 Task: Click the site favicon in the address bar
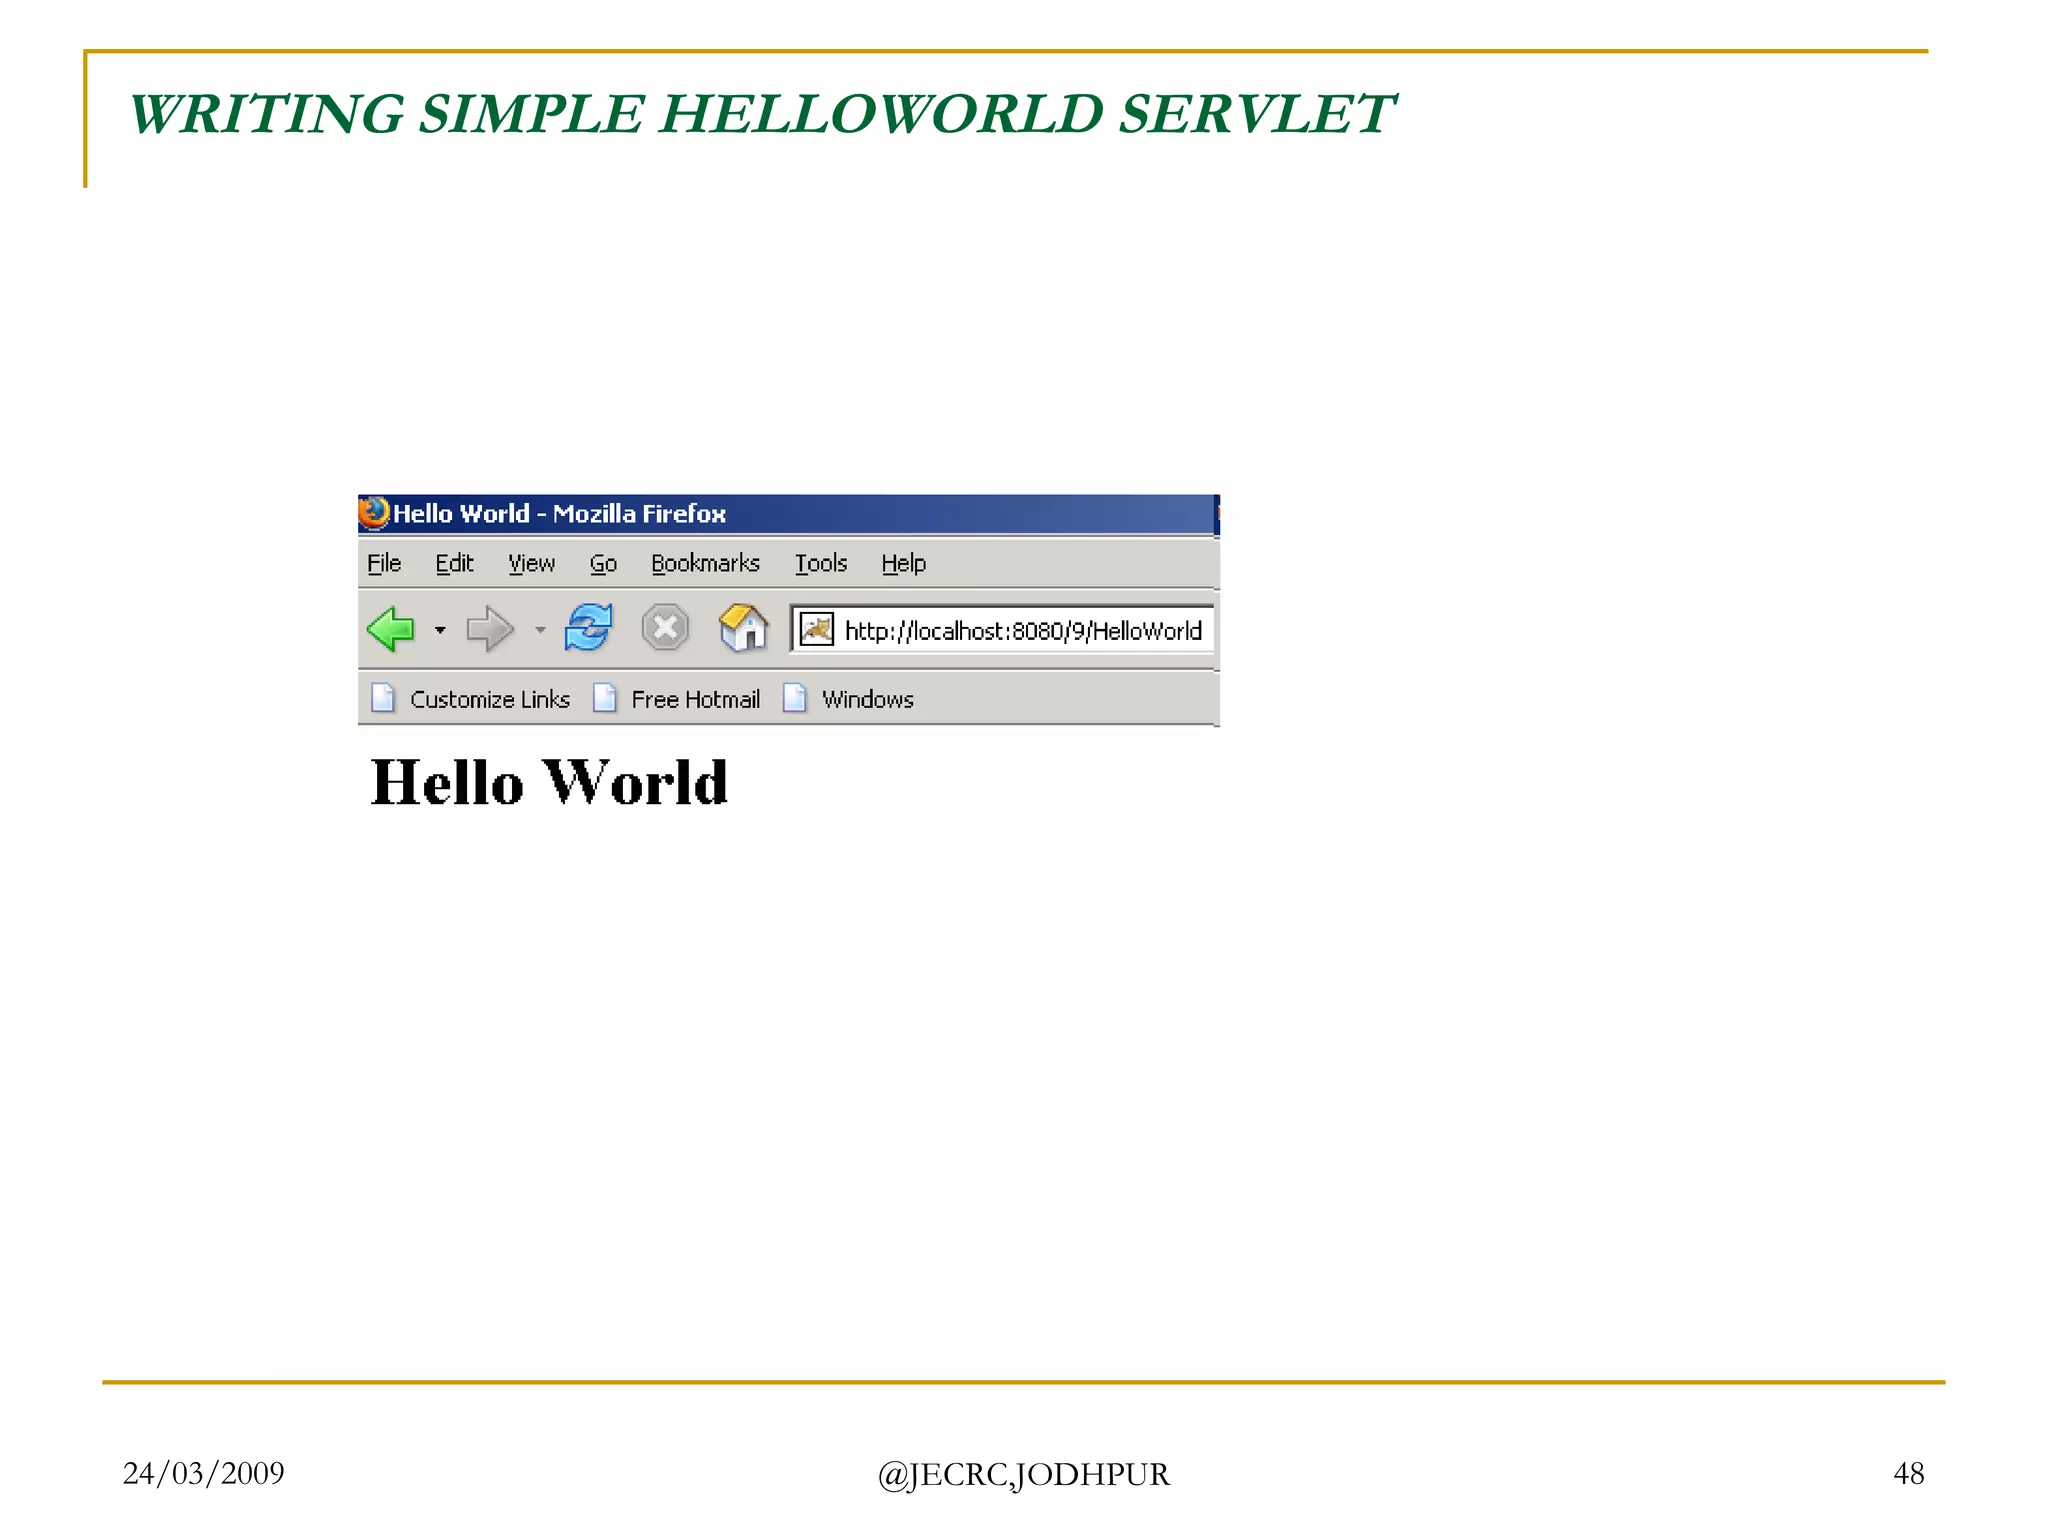[x=817, y=630]
